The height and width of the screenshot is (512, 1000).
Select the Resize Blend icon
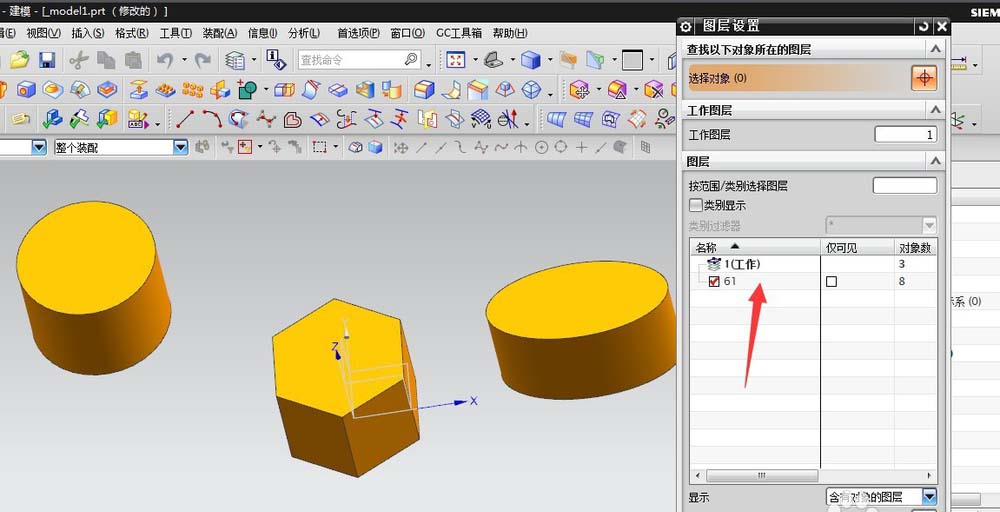[x=617, y=90]
